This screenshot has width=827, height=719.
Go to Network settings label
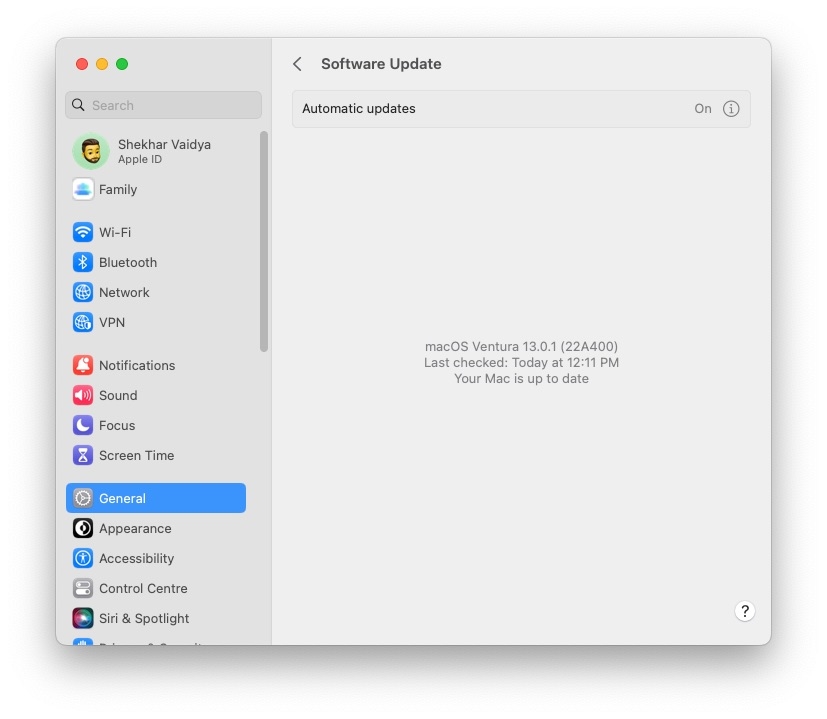tap(124, 292)
